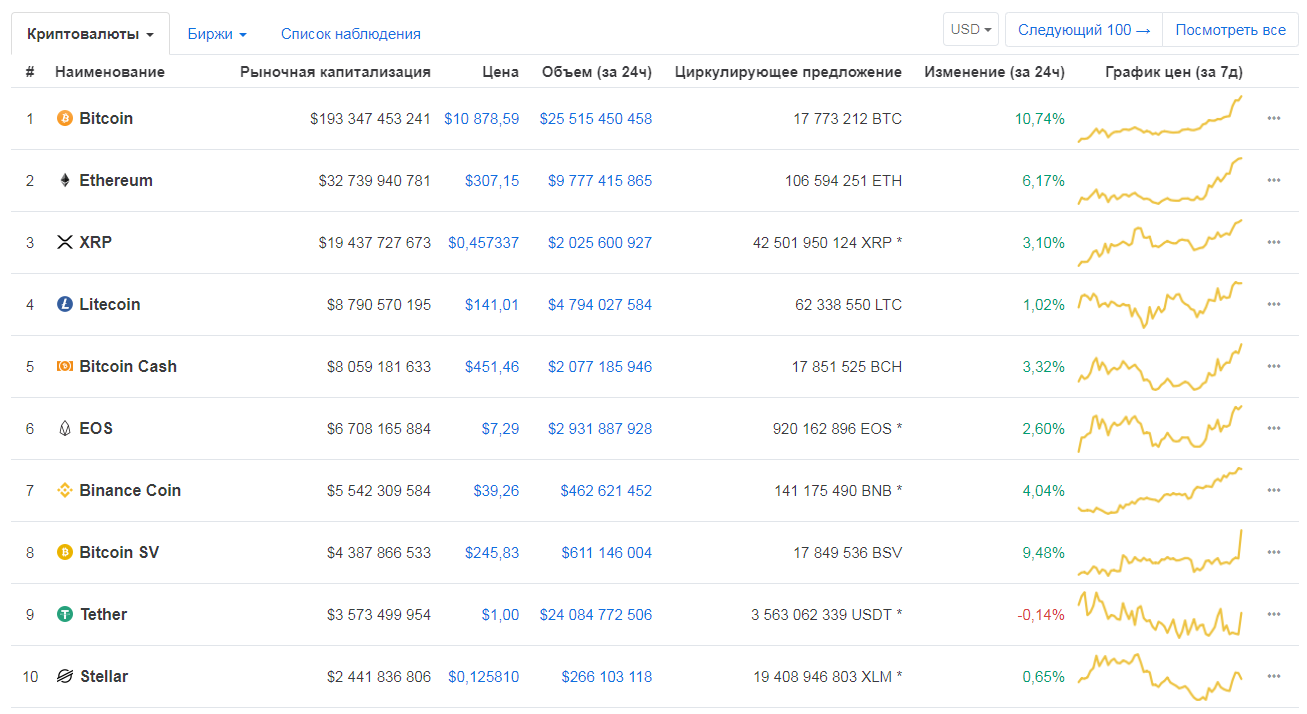This screenshot has height=714, width=1307.
Task: Click the Stellar logo icon
Action: 65,677
